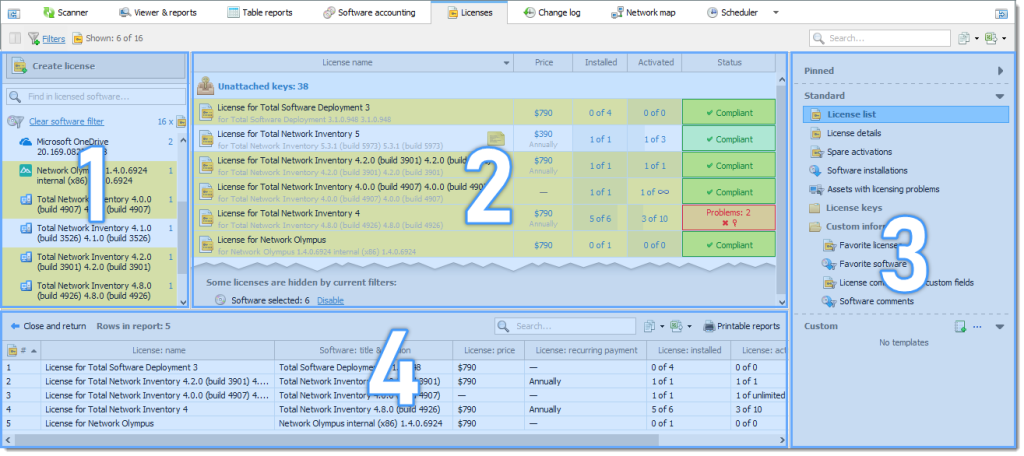
Task: Select Total Network Inventory 4.8.0 software item
Action: 91,290
